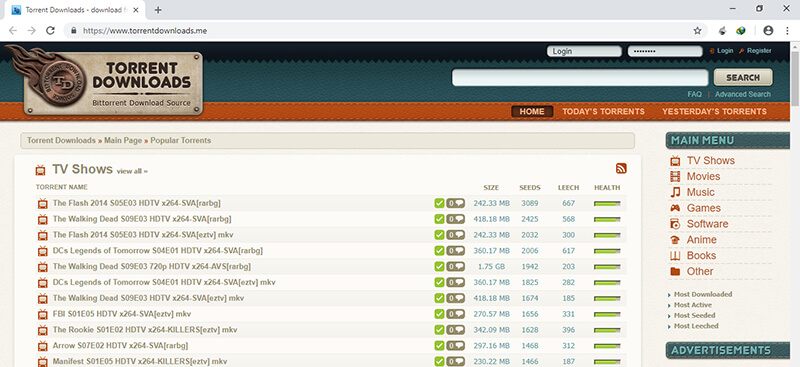Viewport: 800px width, 367px height.
Task: Open Advanced Search link
Action: click(x=743, y=94)
